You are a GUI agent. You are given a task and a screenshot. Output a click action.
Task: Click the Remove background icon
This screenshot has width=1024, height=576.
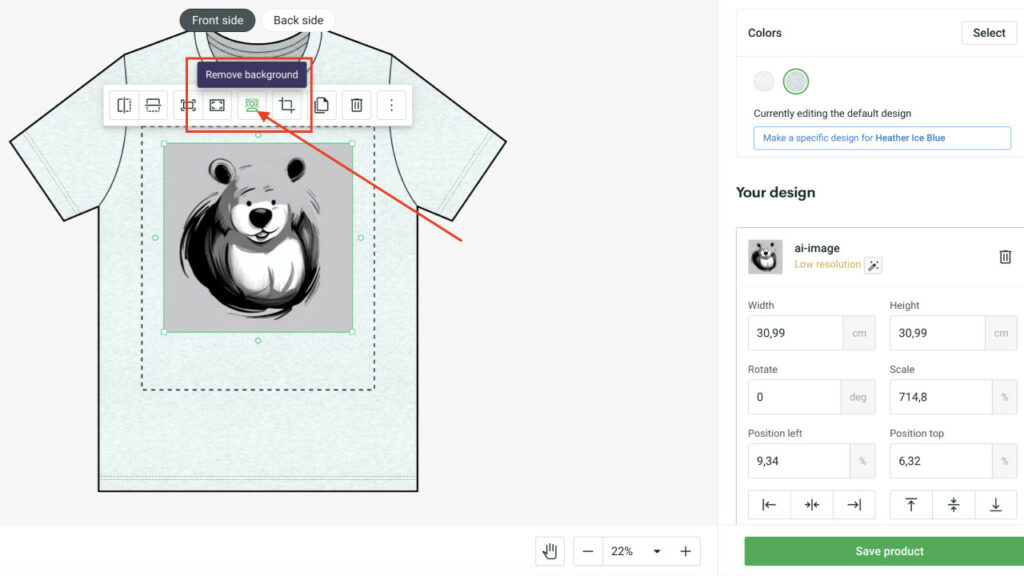(253, 105)
